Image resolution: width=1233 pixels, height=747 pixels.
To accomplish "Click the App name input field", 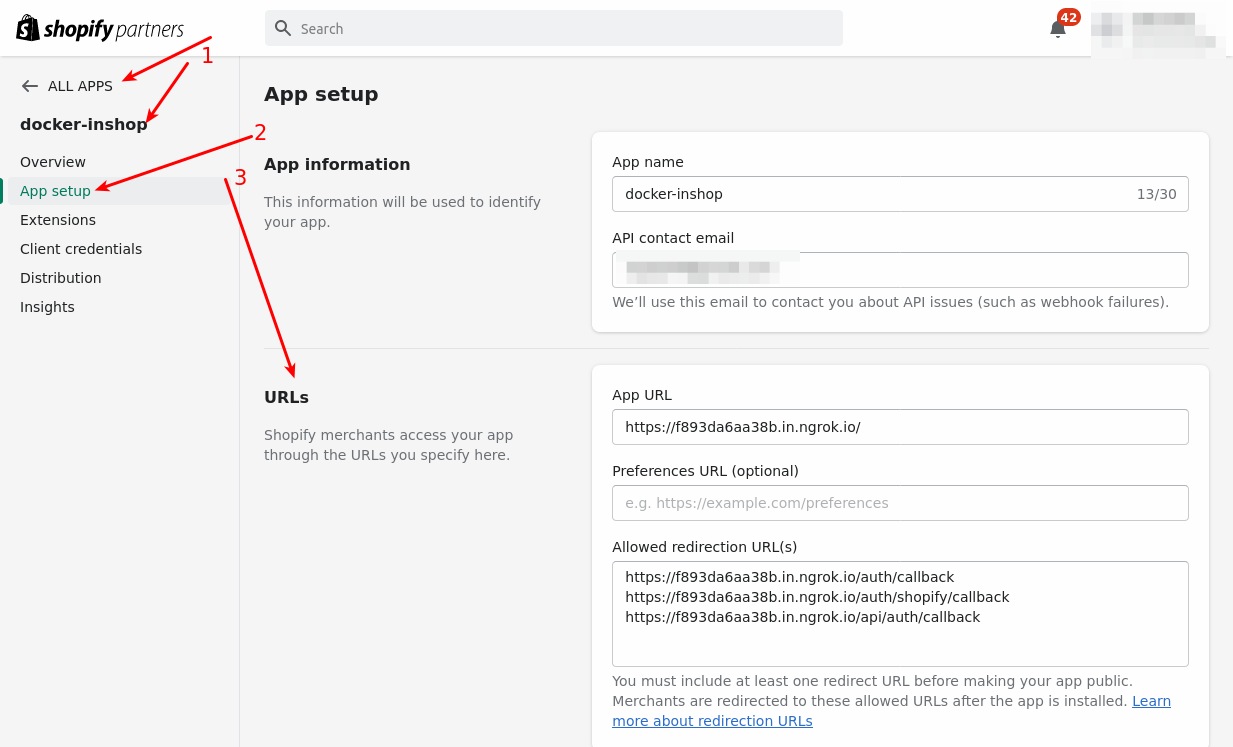I will [900, 194].
